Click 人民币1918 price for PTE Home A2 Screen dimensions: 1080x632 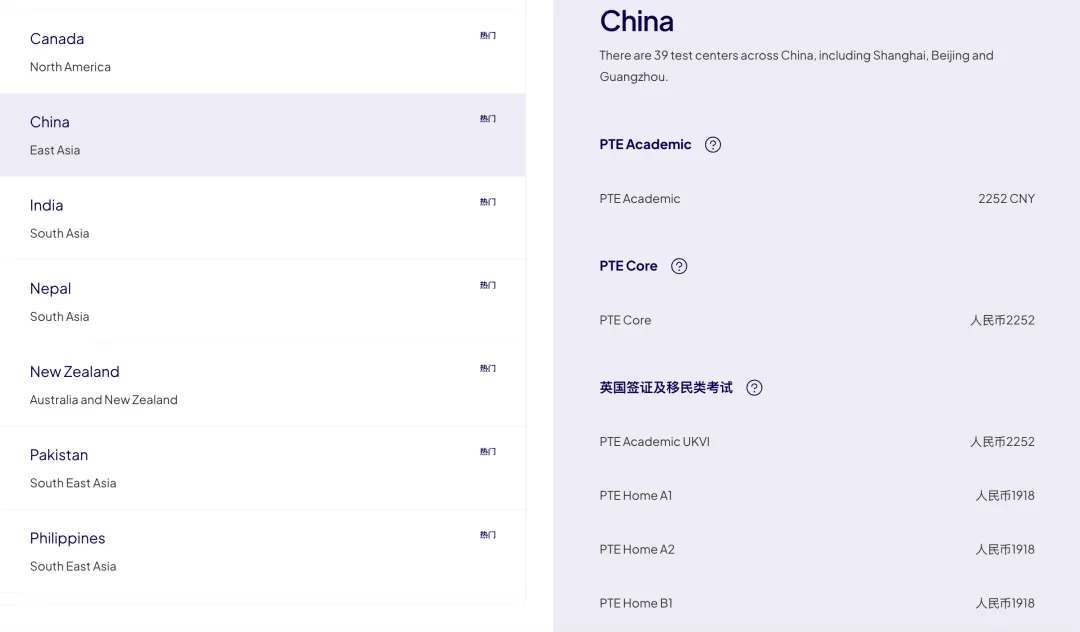click(1005, 549)
